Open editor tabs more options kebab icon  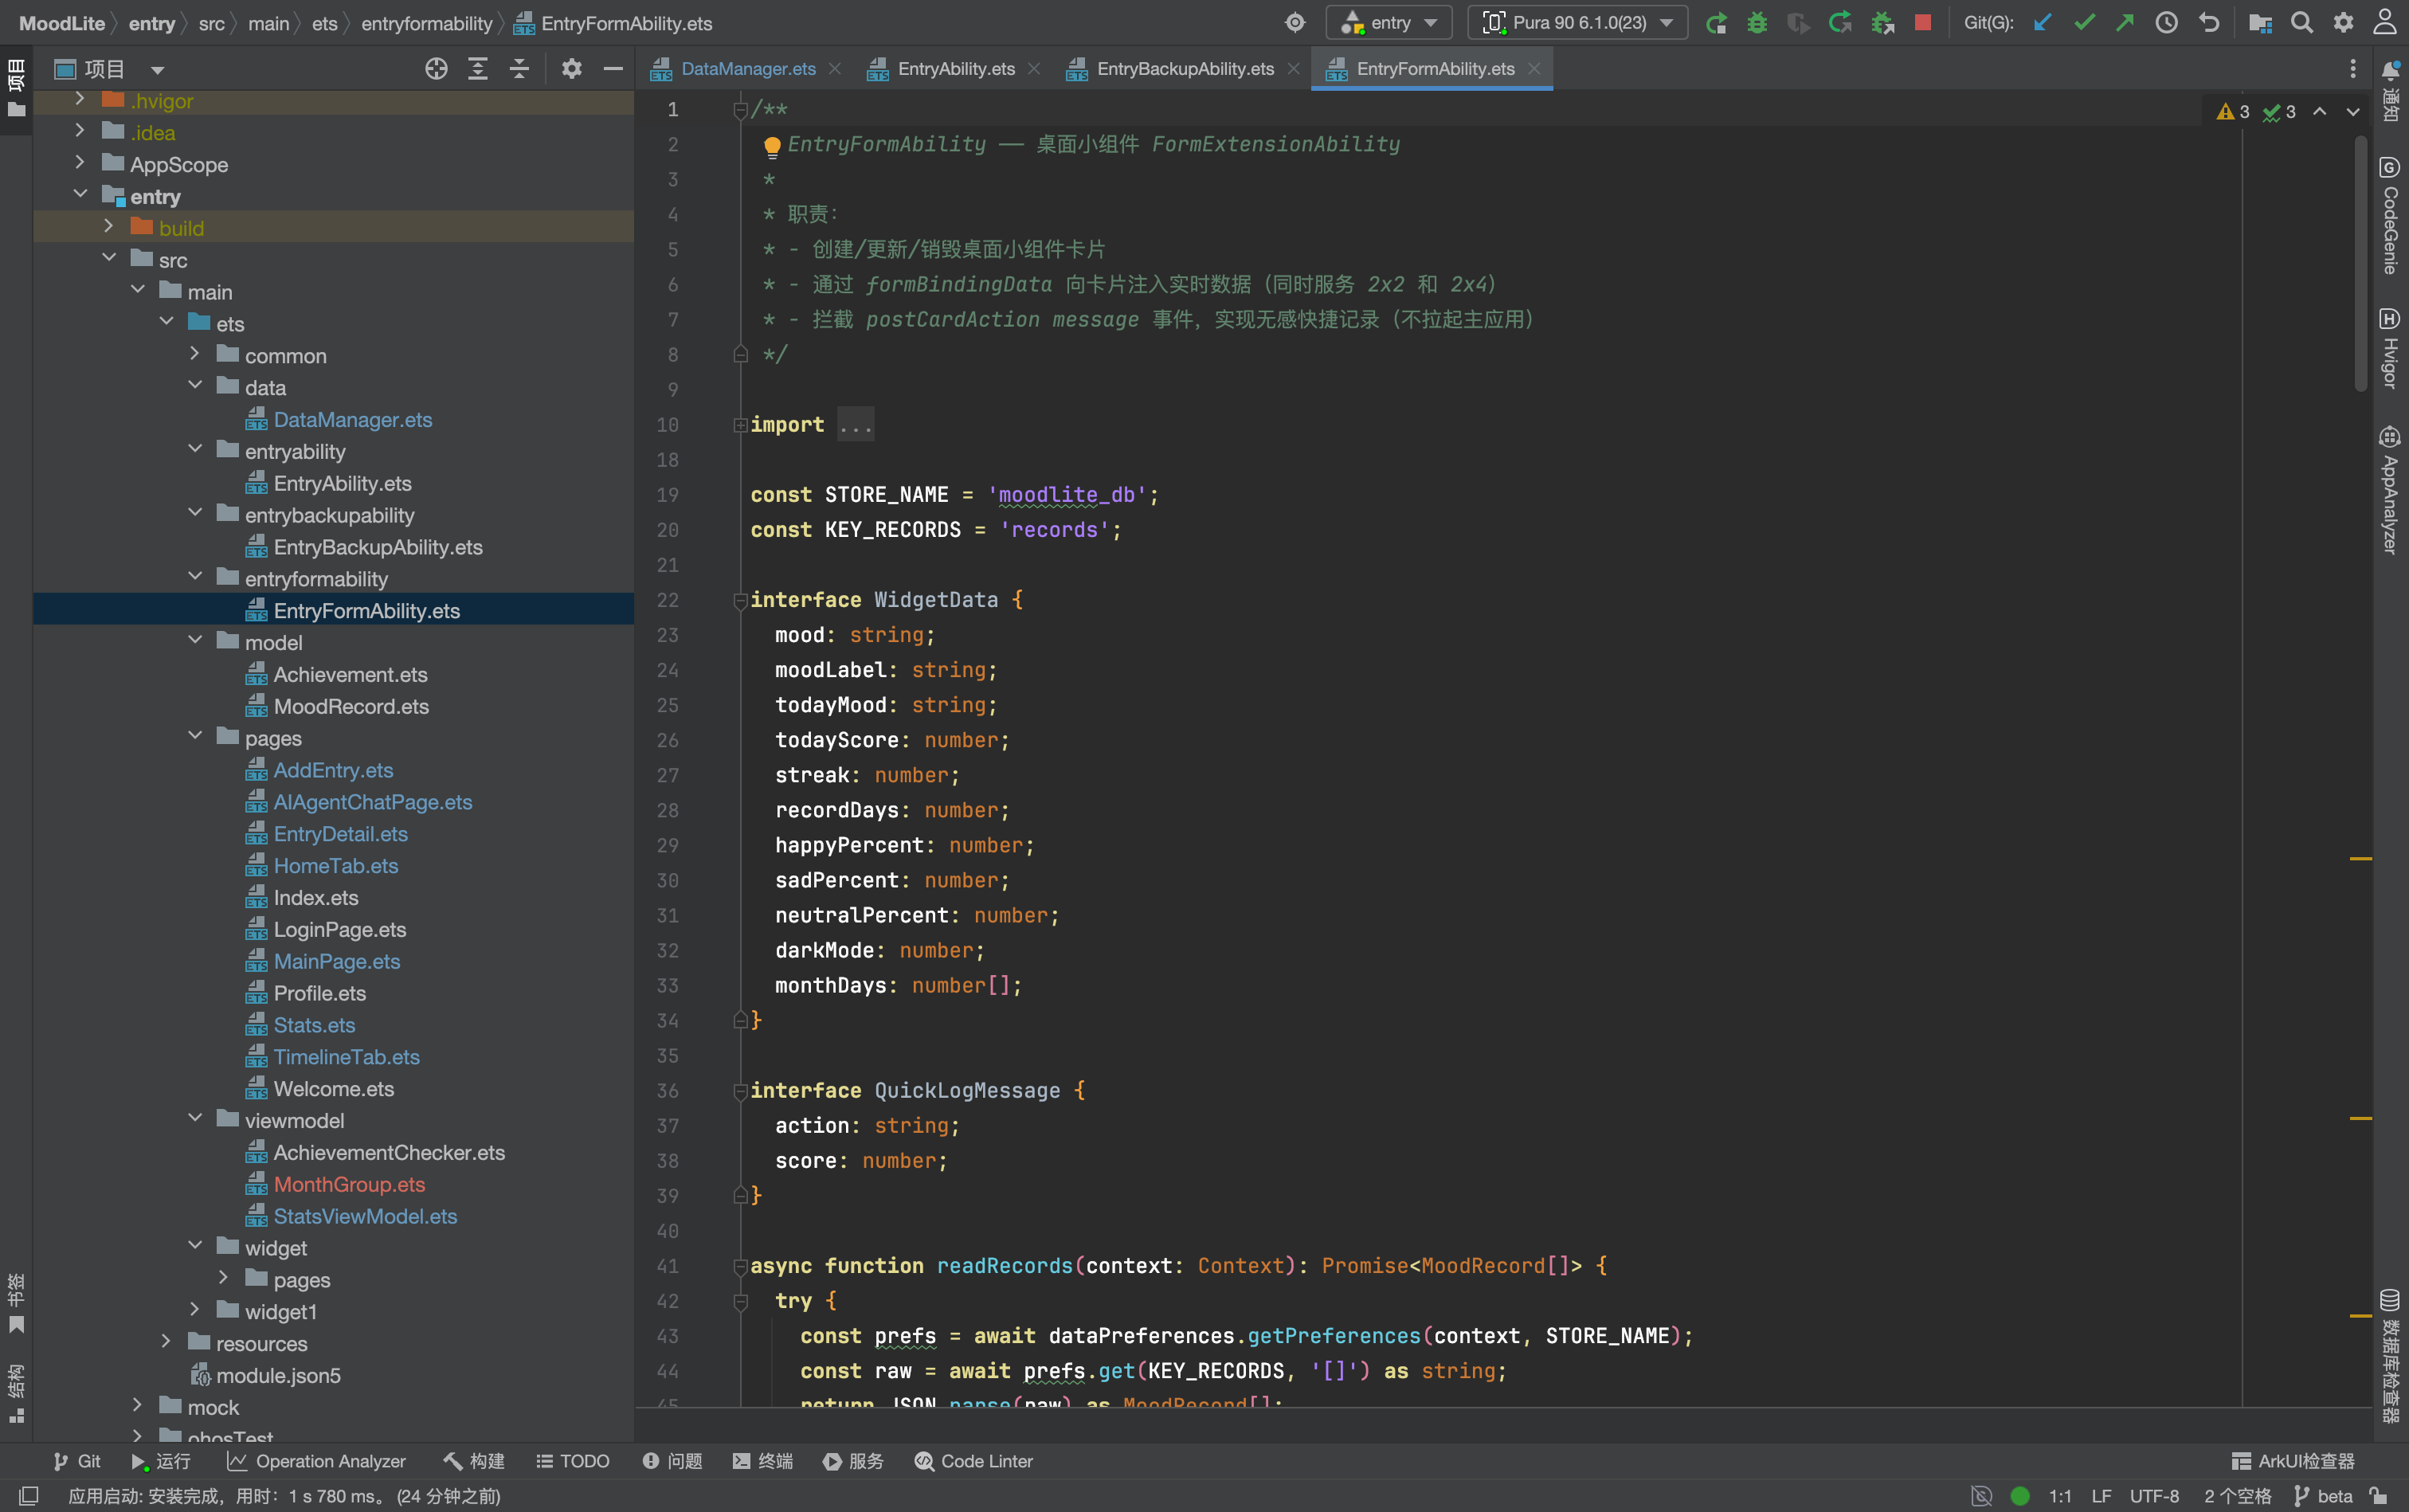coord(2352,69)
